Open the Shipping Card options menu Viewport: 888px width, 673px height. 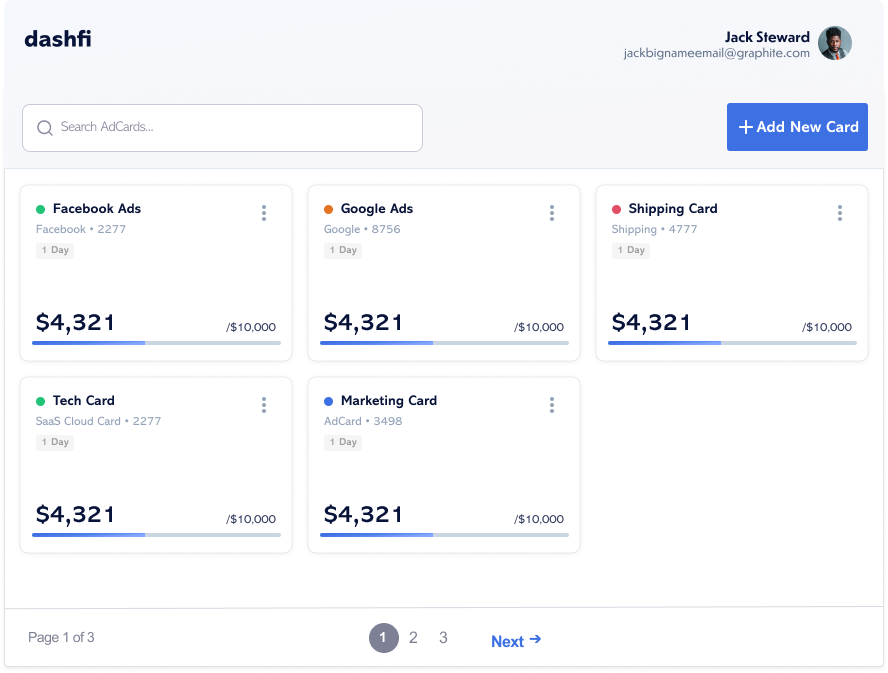(840, 213)
